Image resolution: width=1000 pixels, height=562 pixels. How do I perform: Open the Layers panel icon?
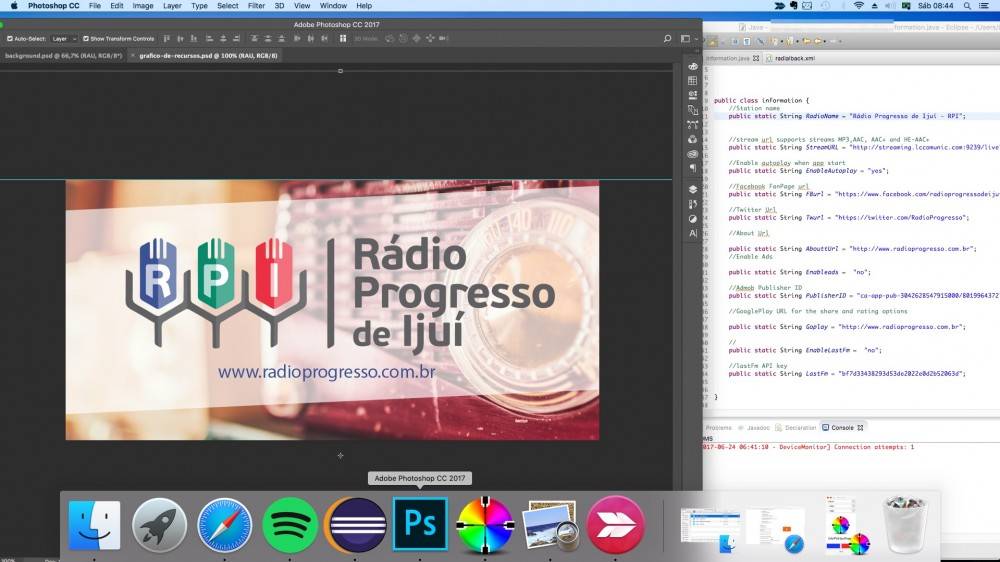[693, 189]
